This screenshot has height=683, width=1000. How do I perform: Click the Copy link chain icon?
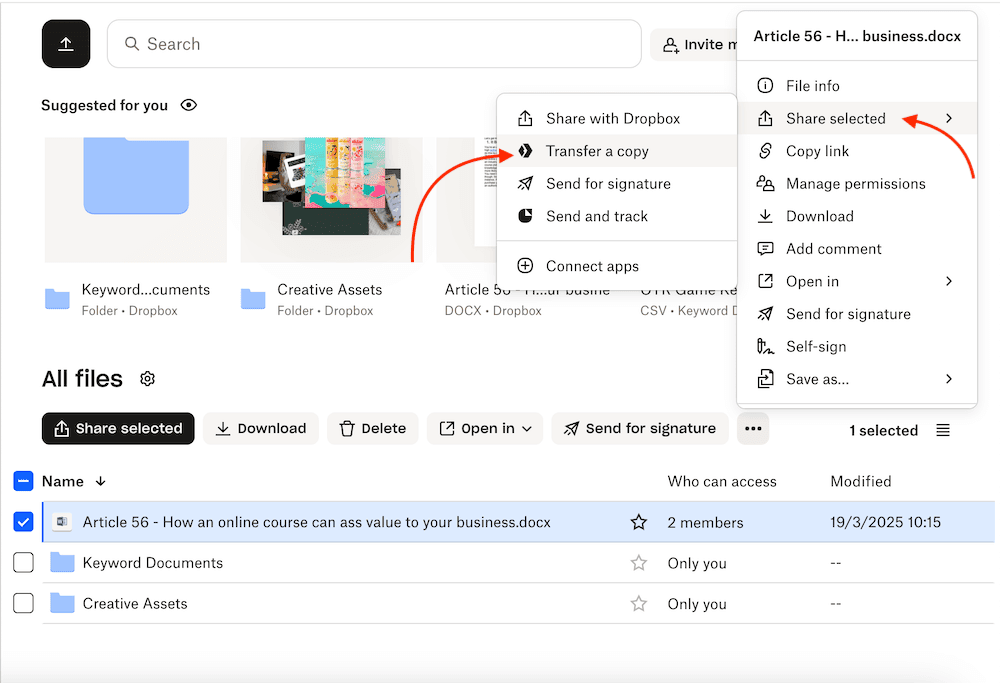(x=765, y=151)
